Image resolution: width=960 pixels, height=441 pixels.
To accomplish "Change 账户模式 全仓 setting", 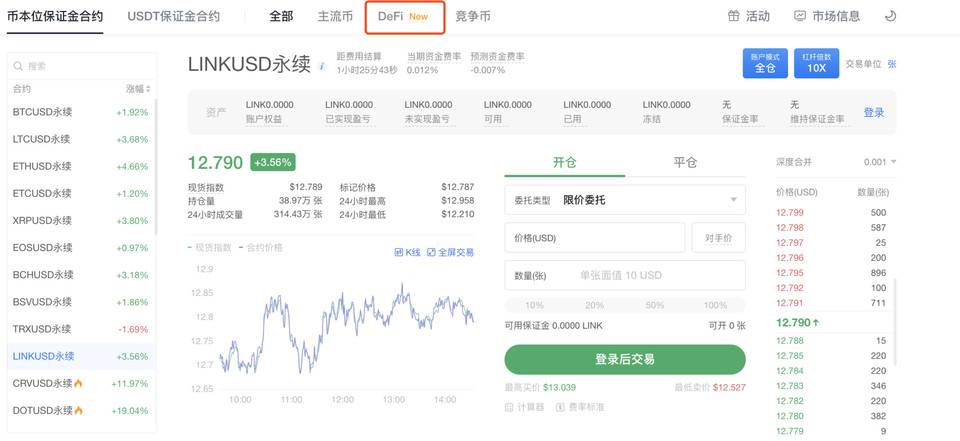I will coord(765,64).
